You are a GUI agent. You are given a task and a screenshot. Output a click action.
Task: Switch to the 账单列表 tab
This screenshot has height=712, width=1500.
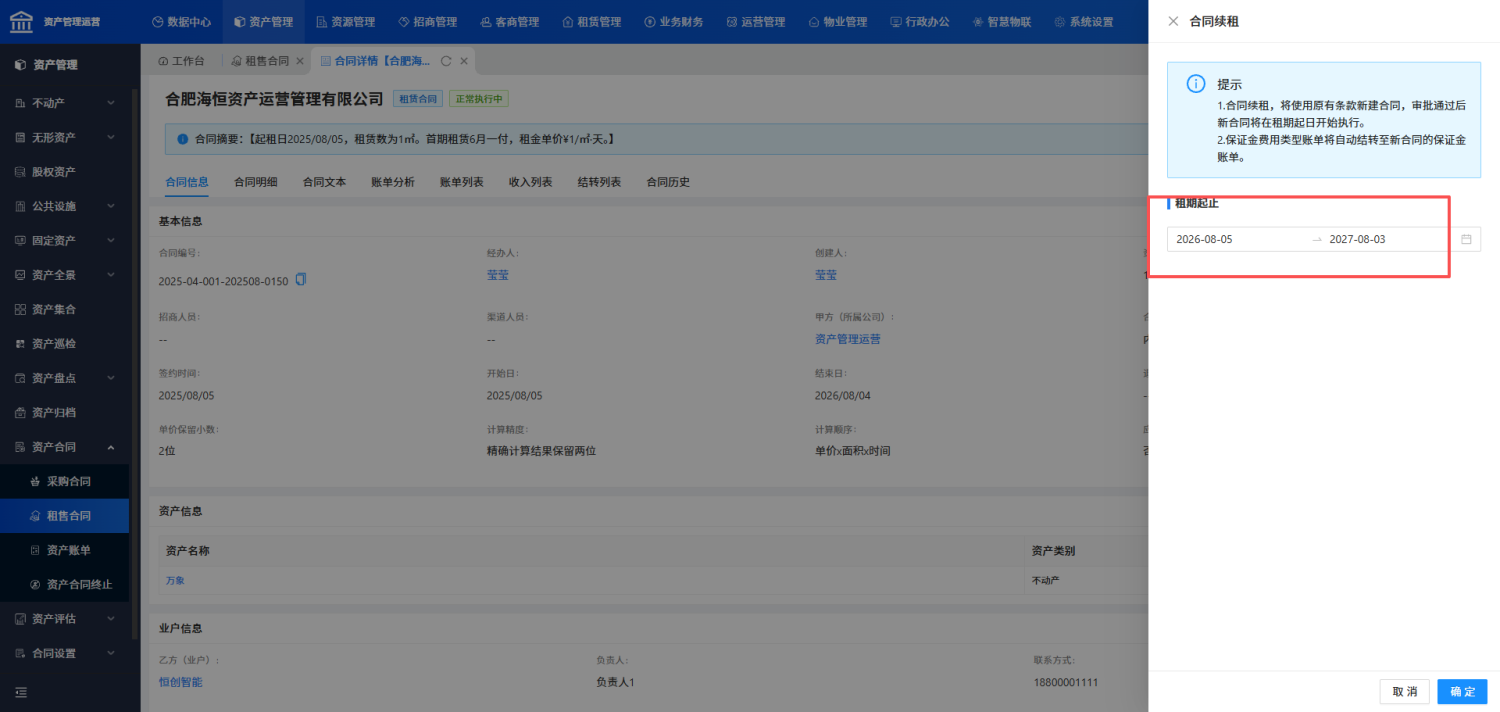point(462,182)
